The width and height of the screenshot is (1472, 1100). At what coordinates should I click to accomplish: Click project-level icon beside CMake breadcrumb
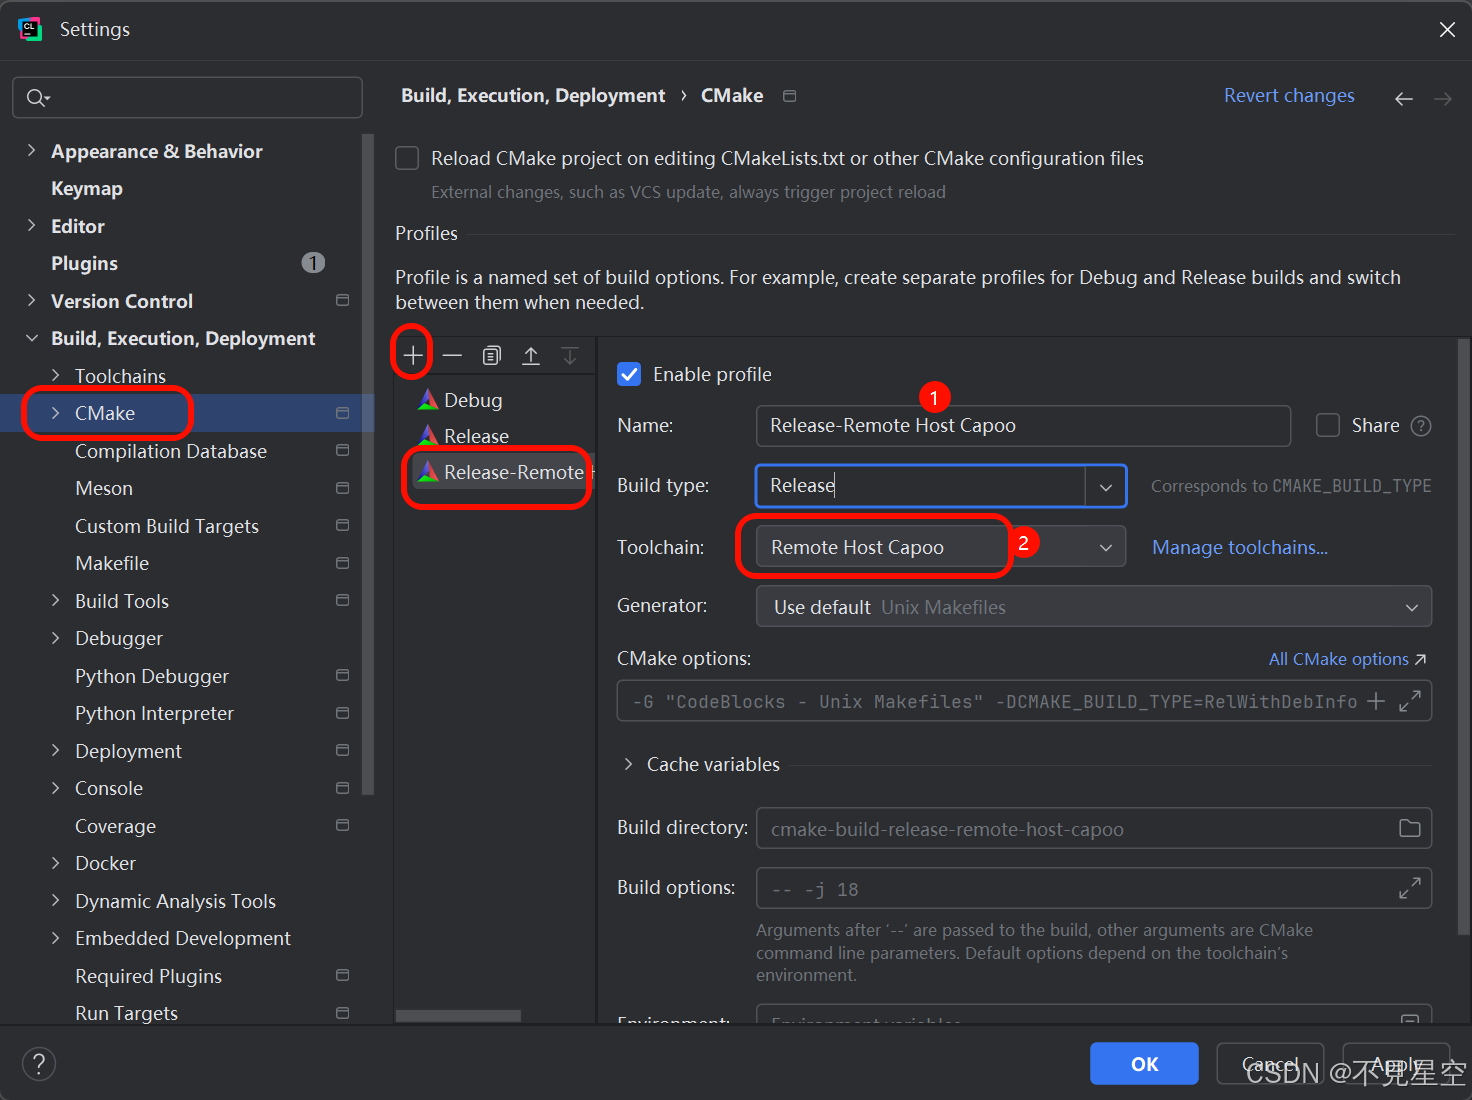pyautogui.click(x=789, y=96)
